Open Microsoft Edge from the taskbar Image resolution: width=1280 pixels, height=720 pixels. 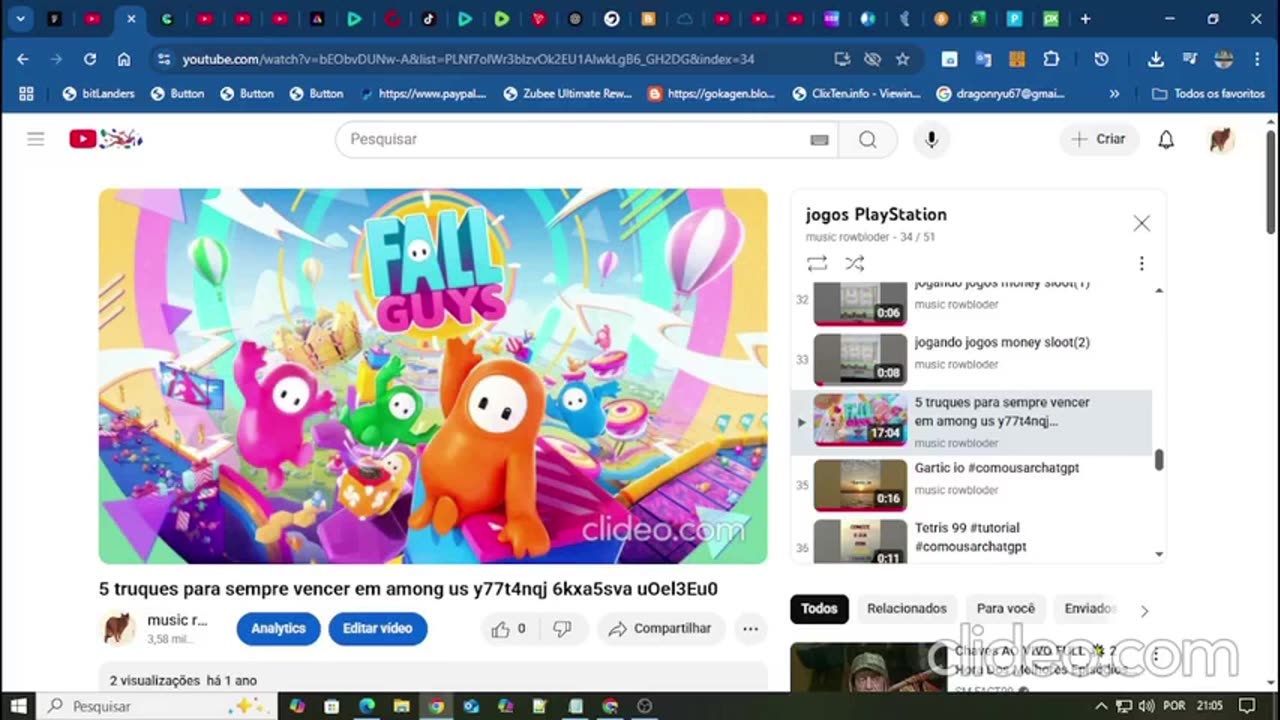367,706
